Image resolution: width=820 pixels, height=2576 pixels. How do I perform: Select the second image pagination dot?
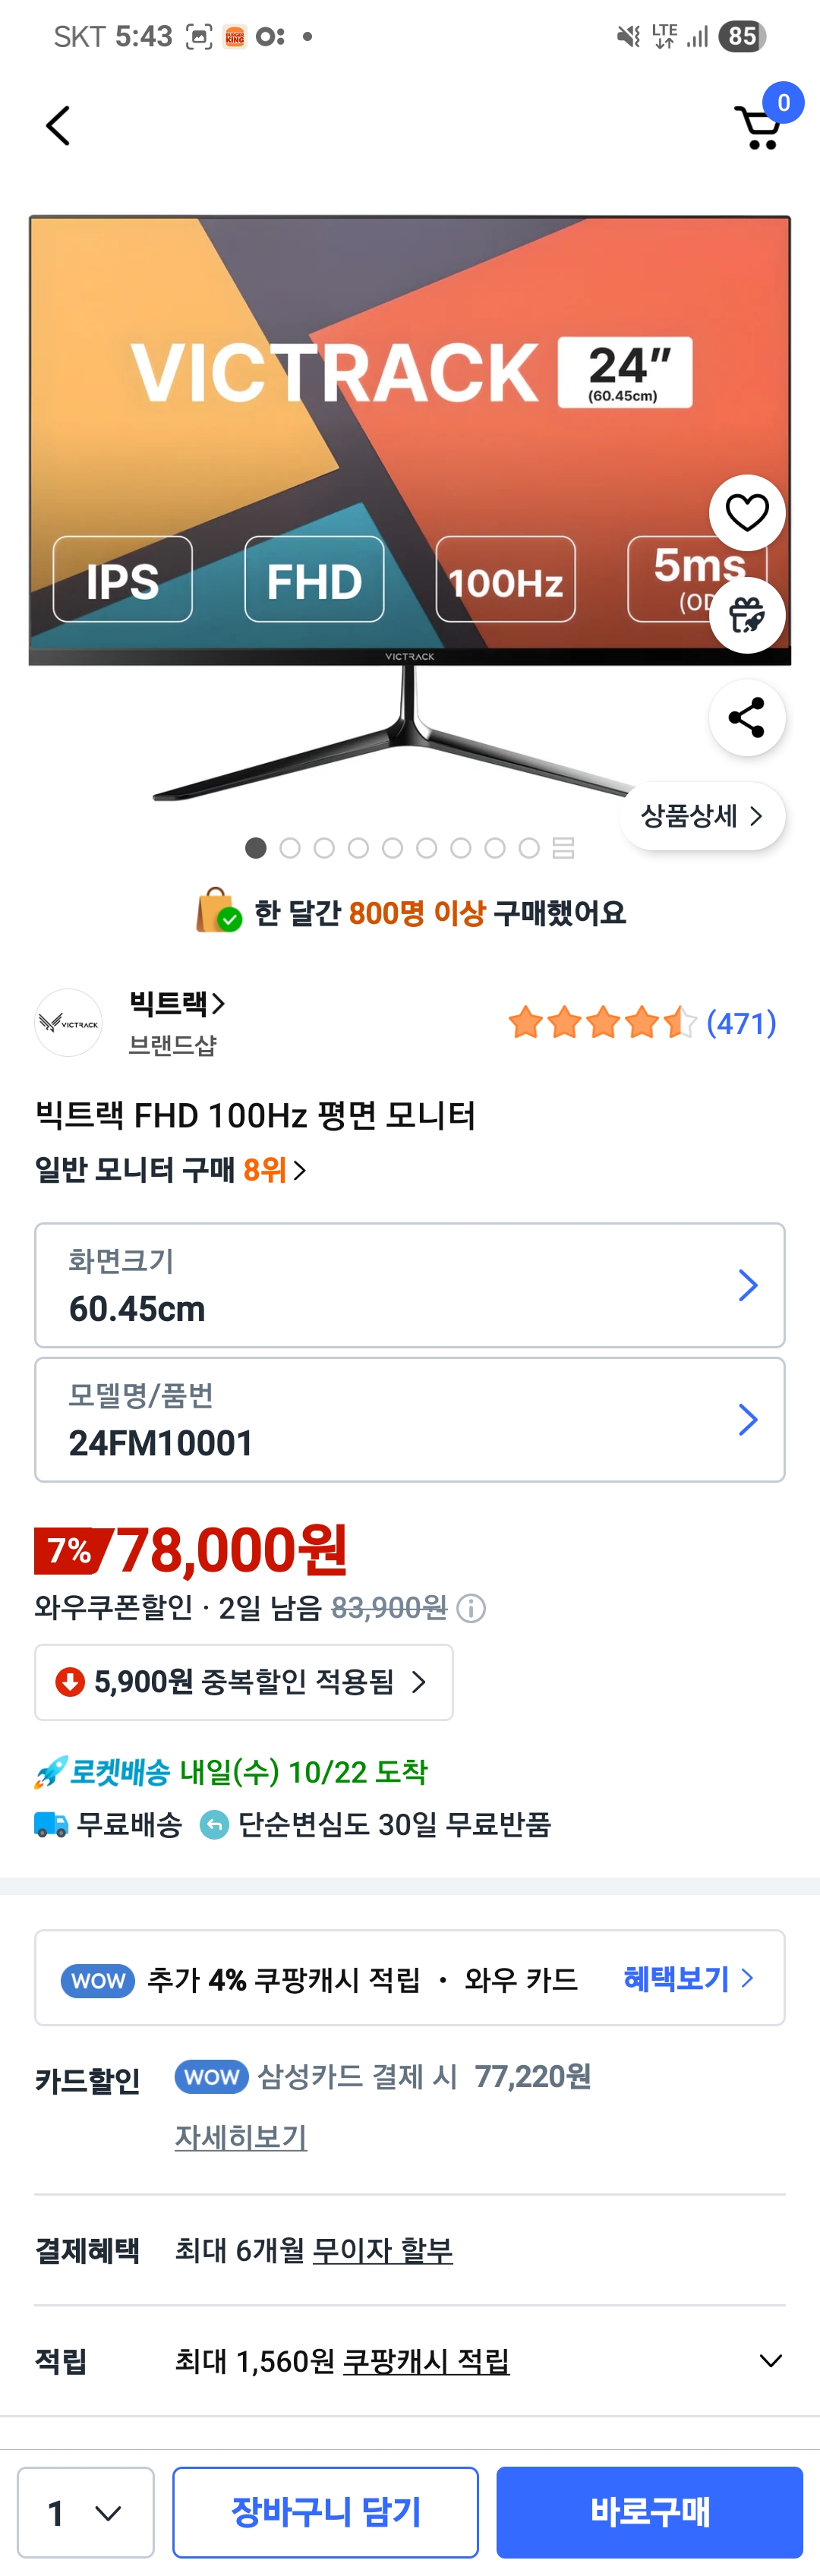coord(290,848)
